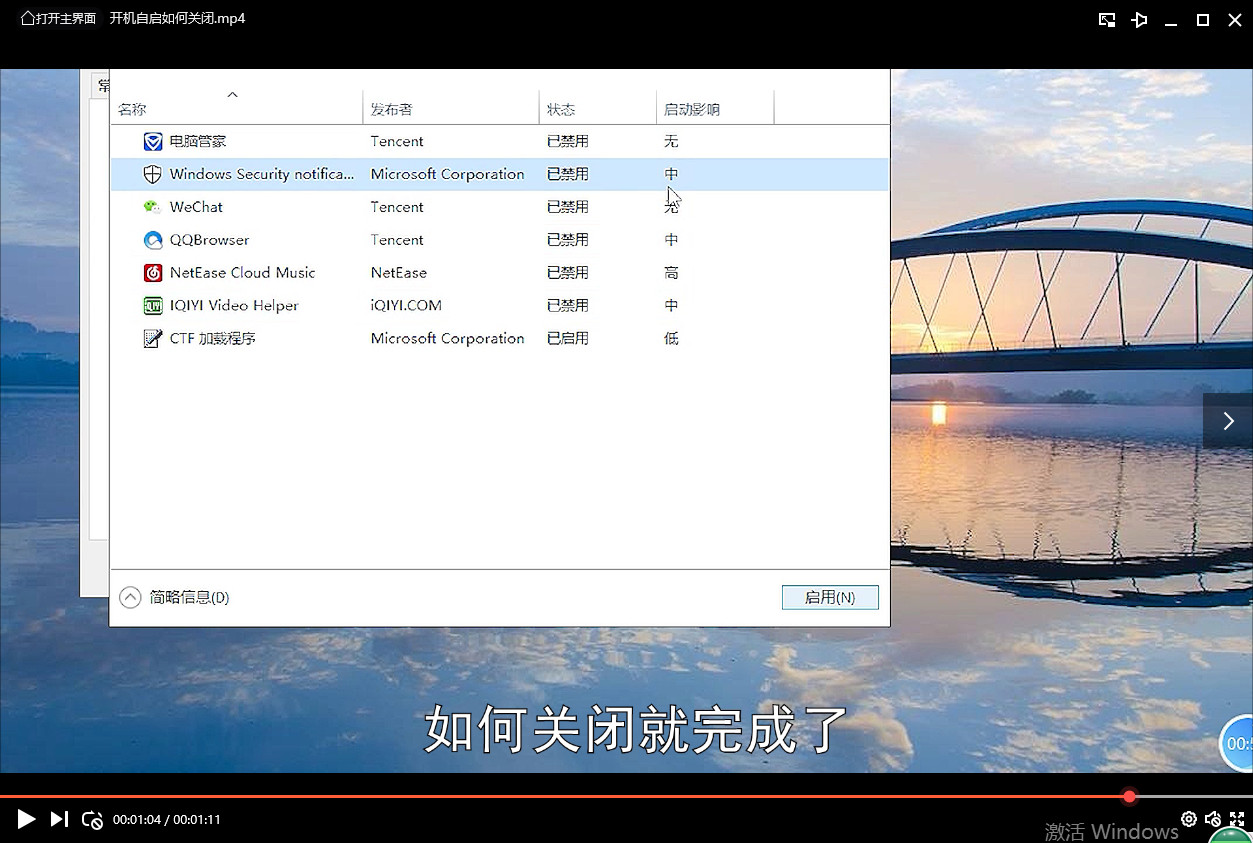The height and width of the screenshot is (843, 1253).
Task: Click Microsoft Corporation in Windows Security row
Action: click(447, 174)
